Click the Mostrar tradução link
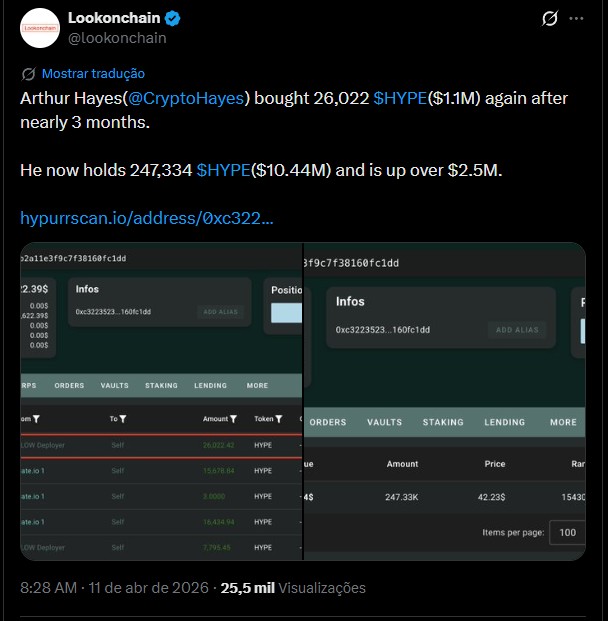 tap(93, 74)
